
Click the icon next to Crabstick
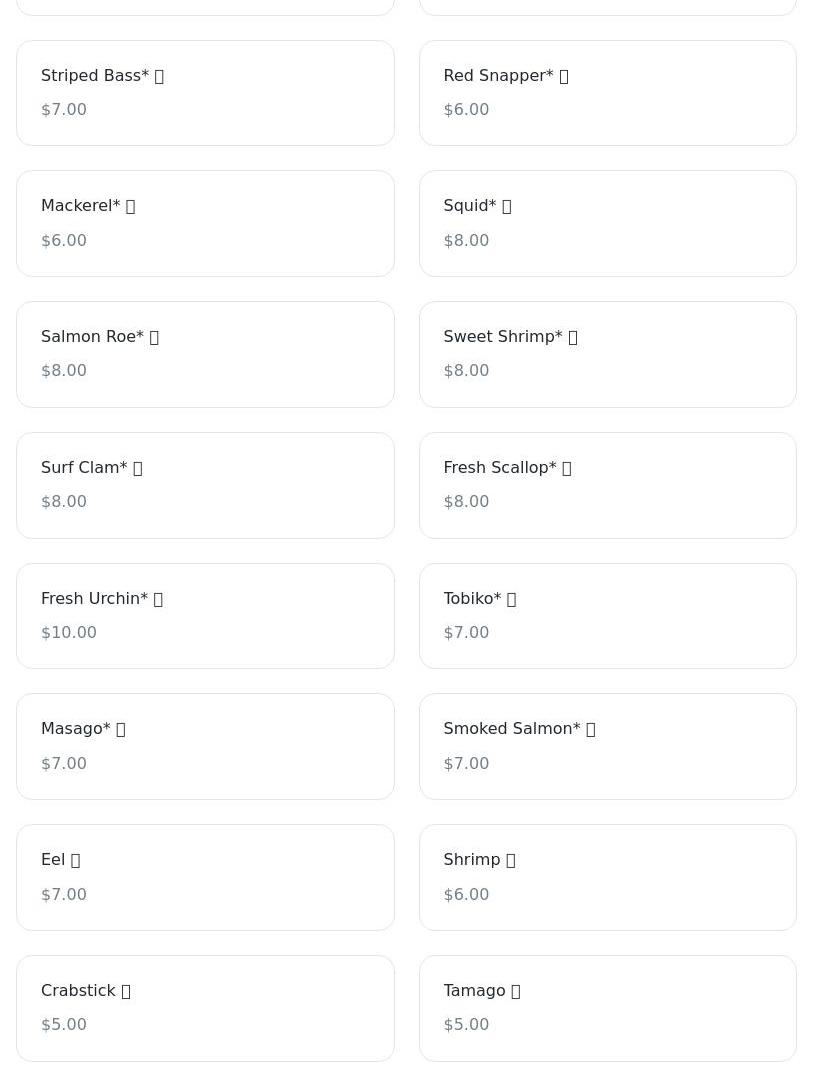(126, 991)
